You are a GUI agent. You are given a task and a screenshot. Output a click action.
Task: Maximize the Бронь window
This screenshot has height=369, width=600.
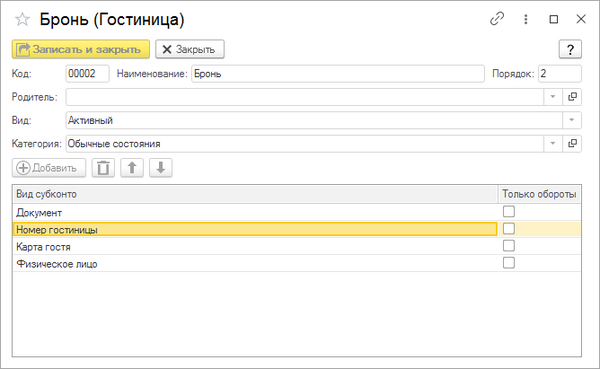point(553,19)
